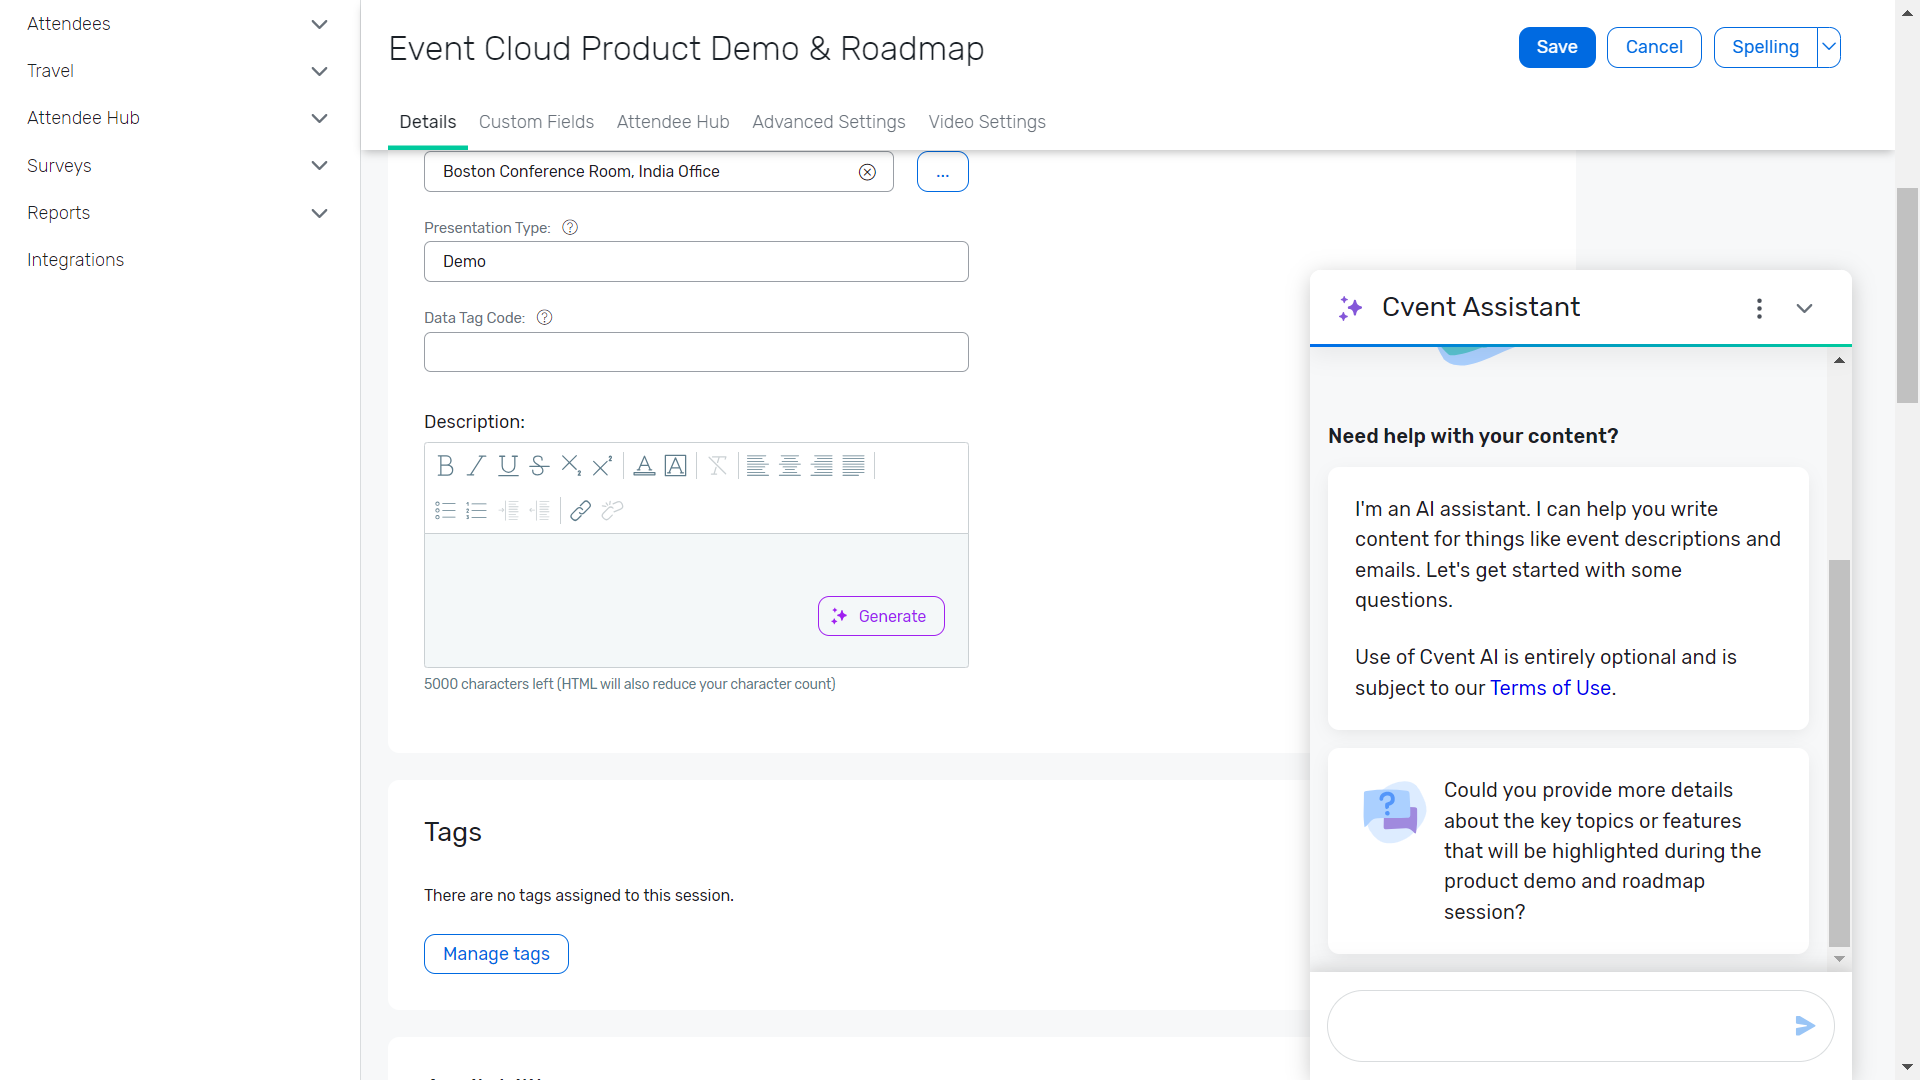Send message to Cvent Assistant
The height and width of the screenshot is (1080, 1920).
pyautogui.click(x=1805, y=1026)
